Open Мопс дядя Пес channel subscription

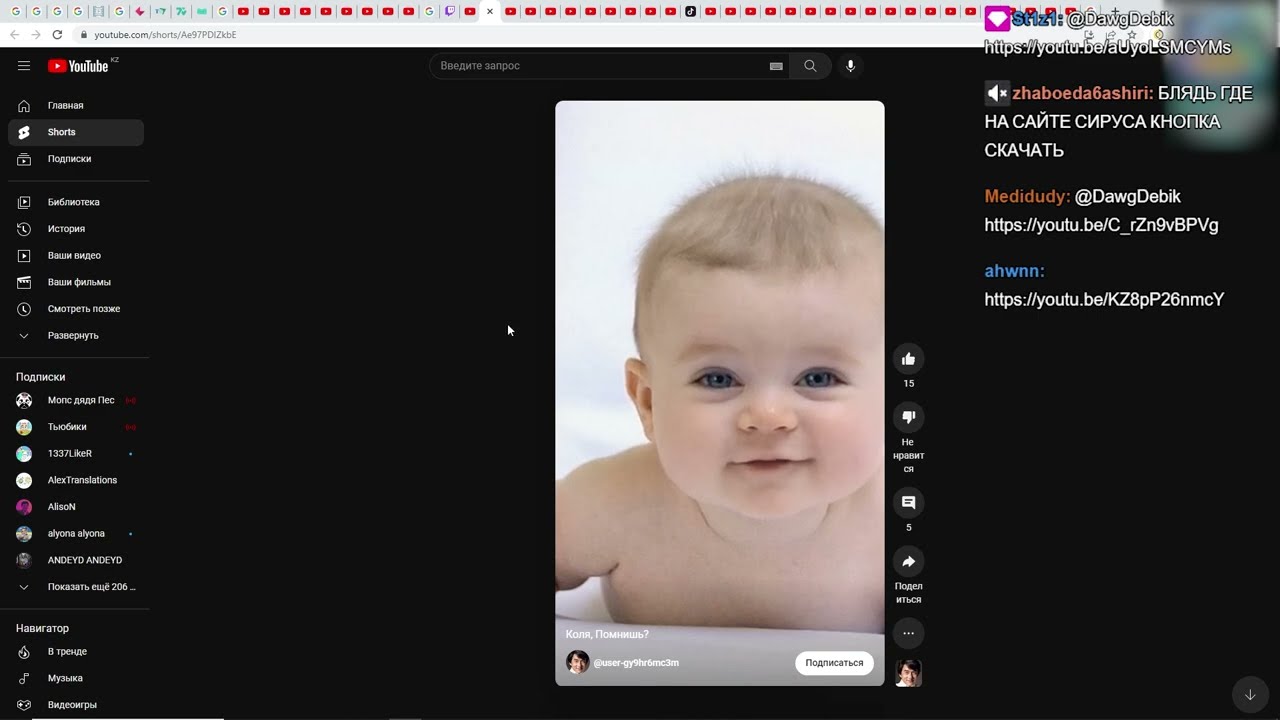76,400
